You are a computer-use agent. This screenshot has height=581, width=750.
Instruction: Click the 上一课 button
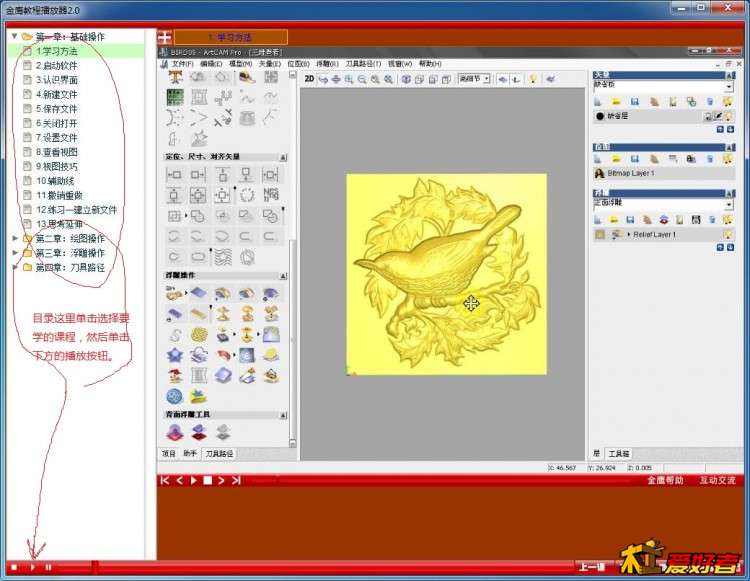tap(592, 567)
